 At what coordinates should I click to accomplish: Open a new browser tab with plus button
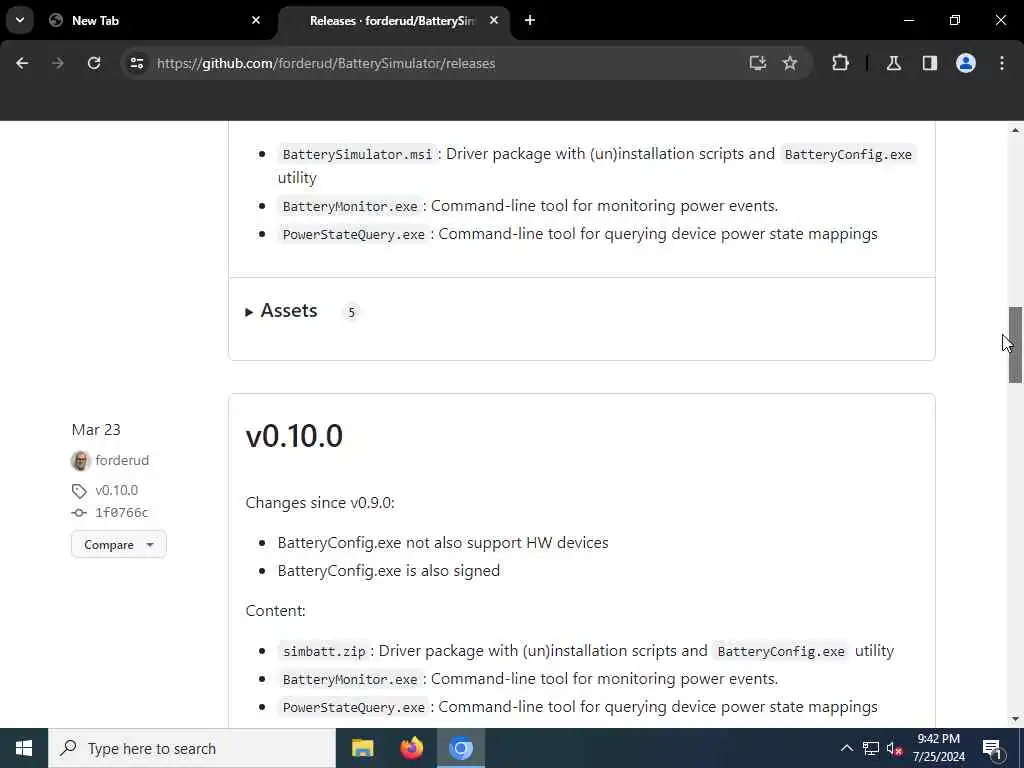coord(530,20)
